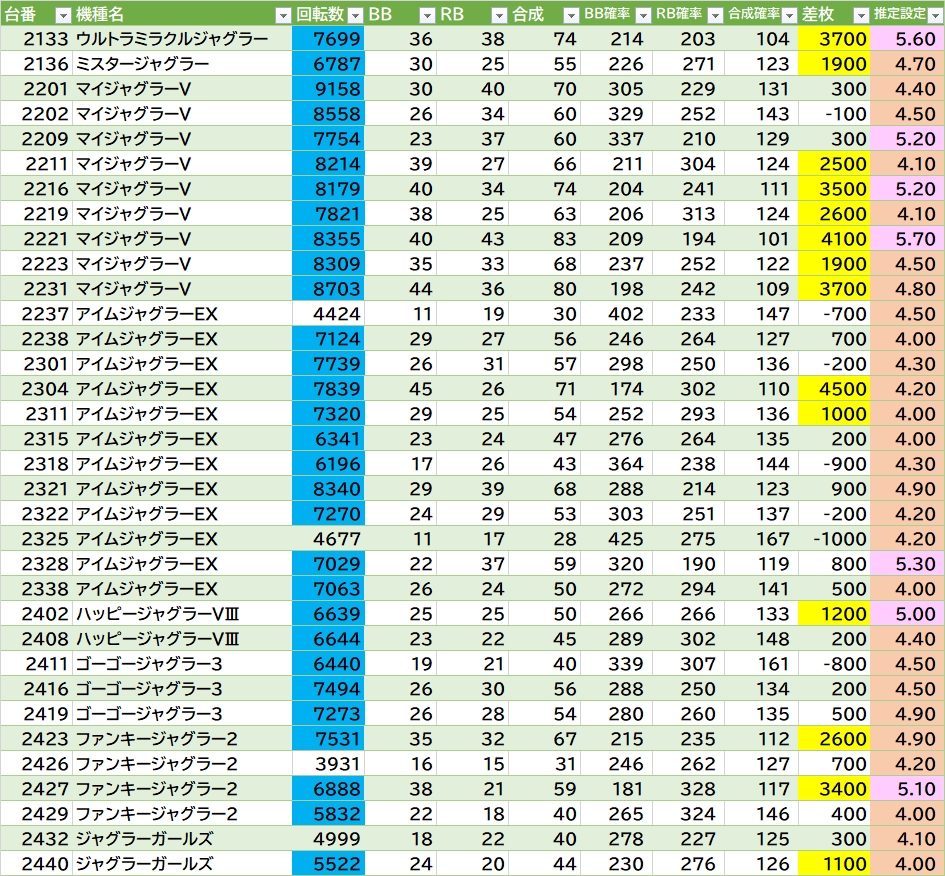Click rotation count cell 9158
The image size is (945, 876).
[328, 89]
